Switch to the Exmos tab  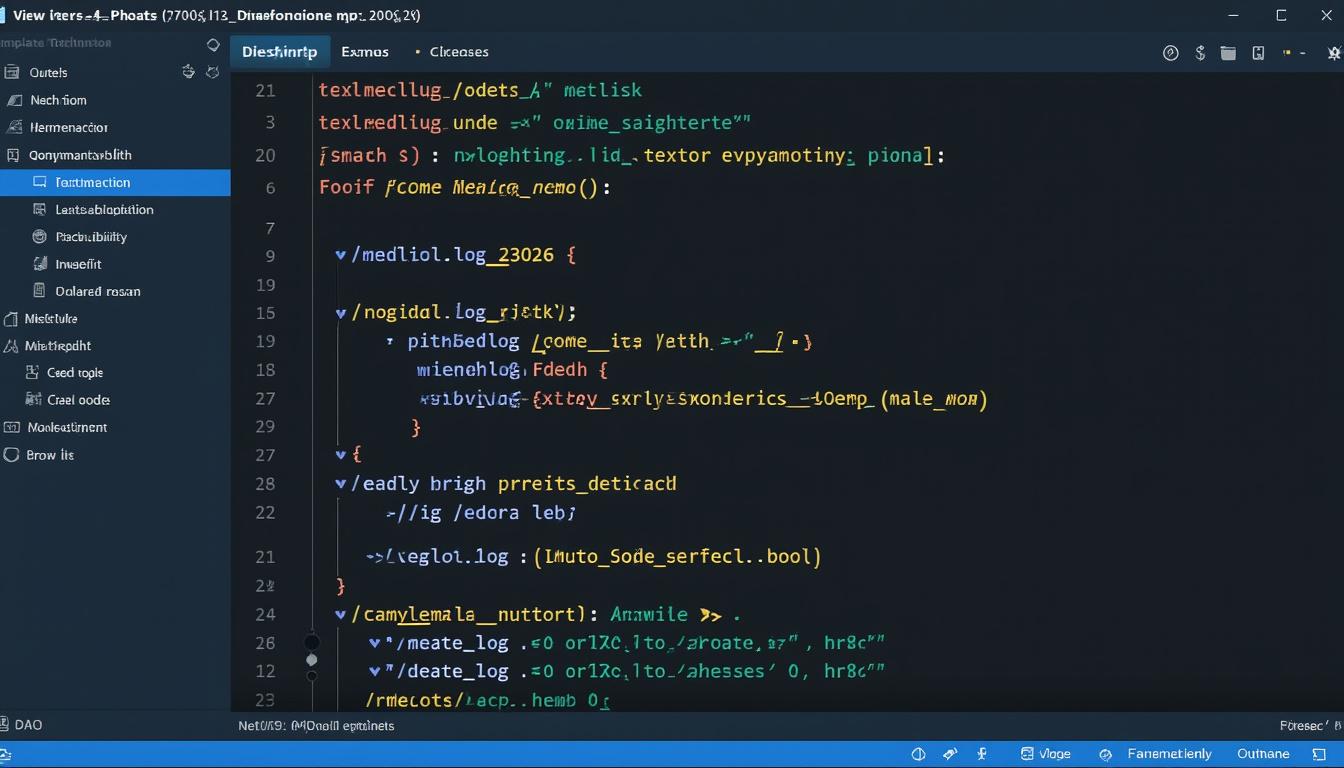[364, 51]
